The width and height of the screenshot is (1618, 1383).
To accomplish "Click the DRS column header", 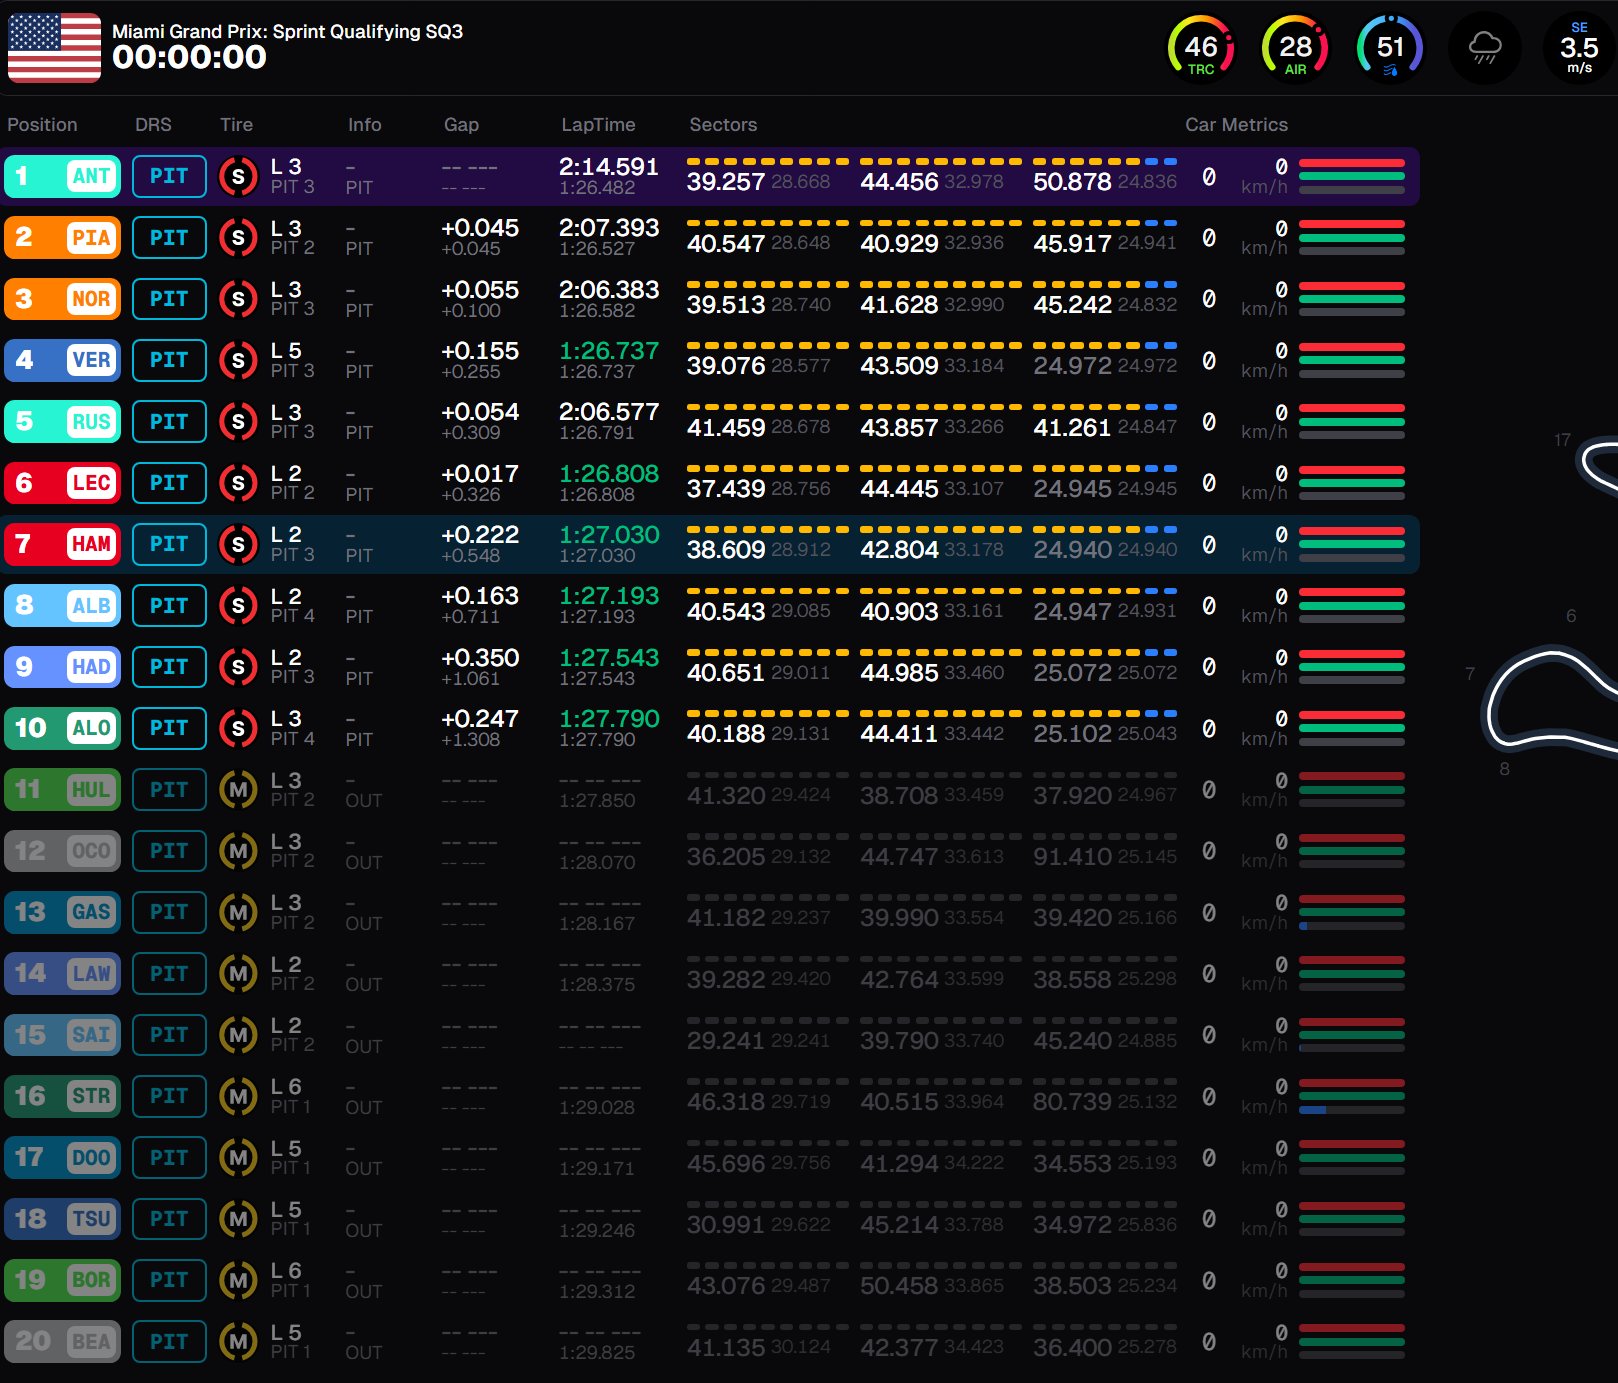I will tap(153, 125).
